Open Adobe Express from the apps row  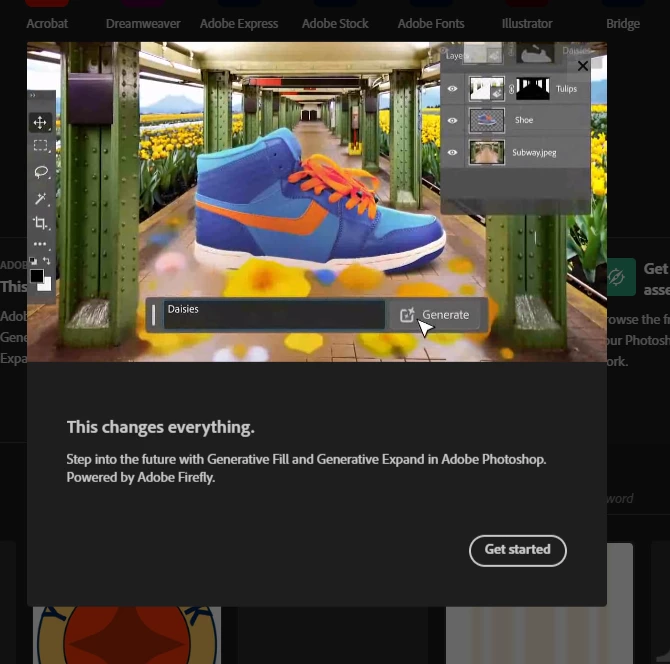239,24
